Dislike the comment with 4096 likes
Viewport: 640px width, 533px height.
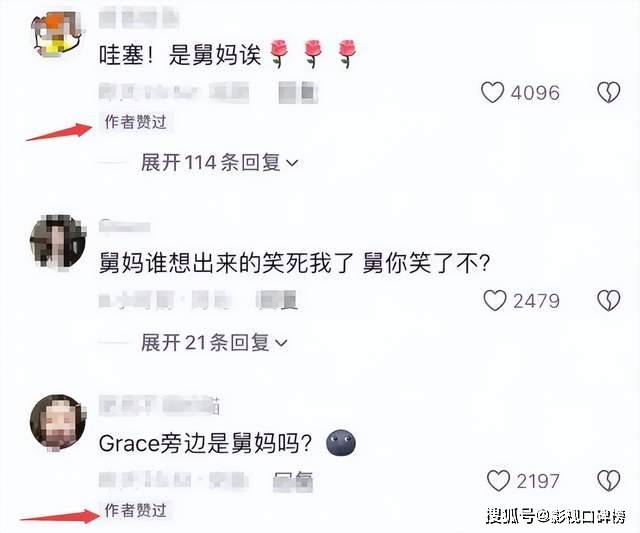pyautogui.click(x=609, y=93)
